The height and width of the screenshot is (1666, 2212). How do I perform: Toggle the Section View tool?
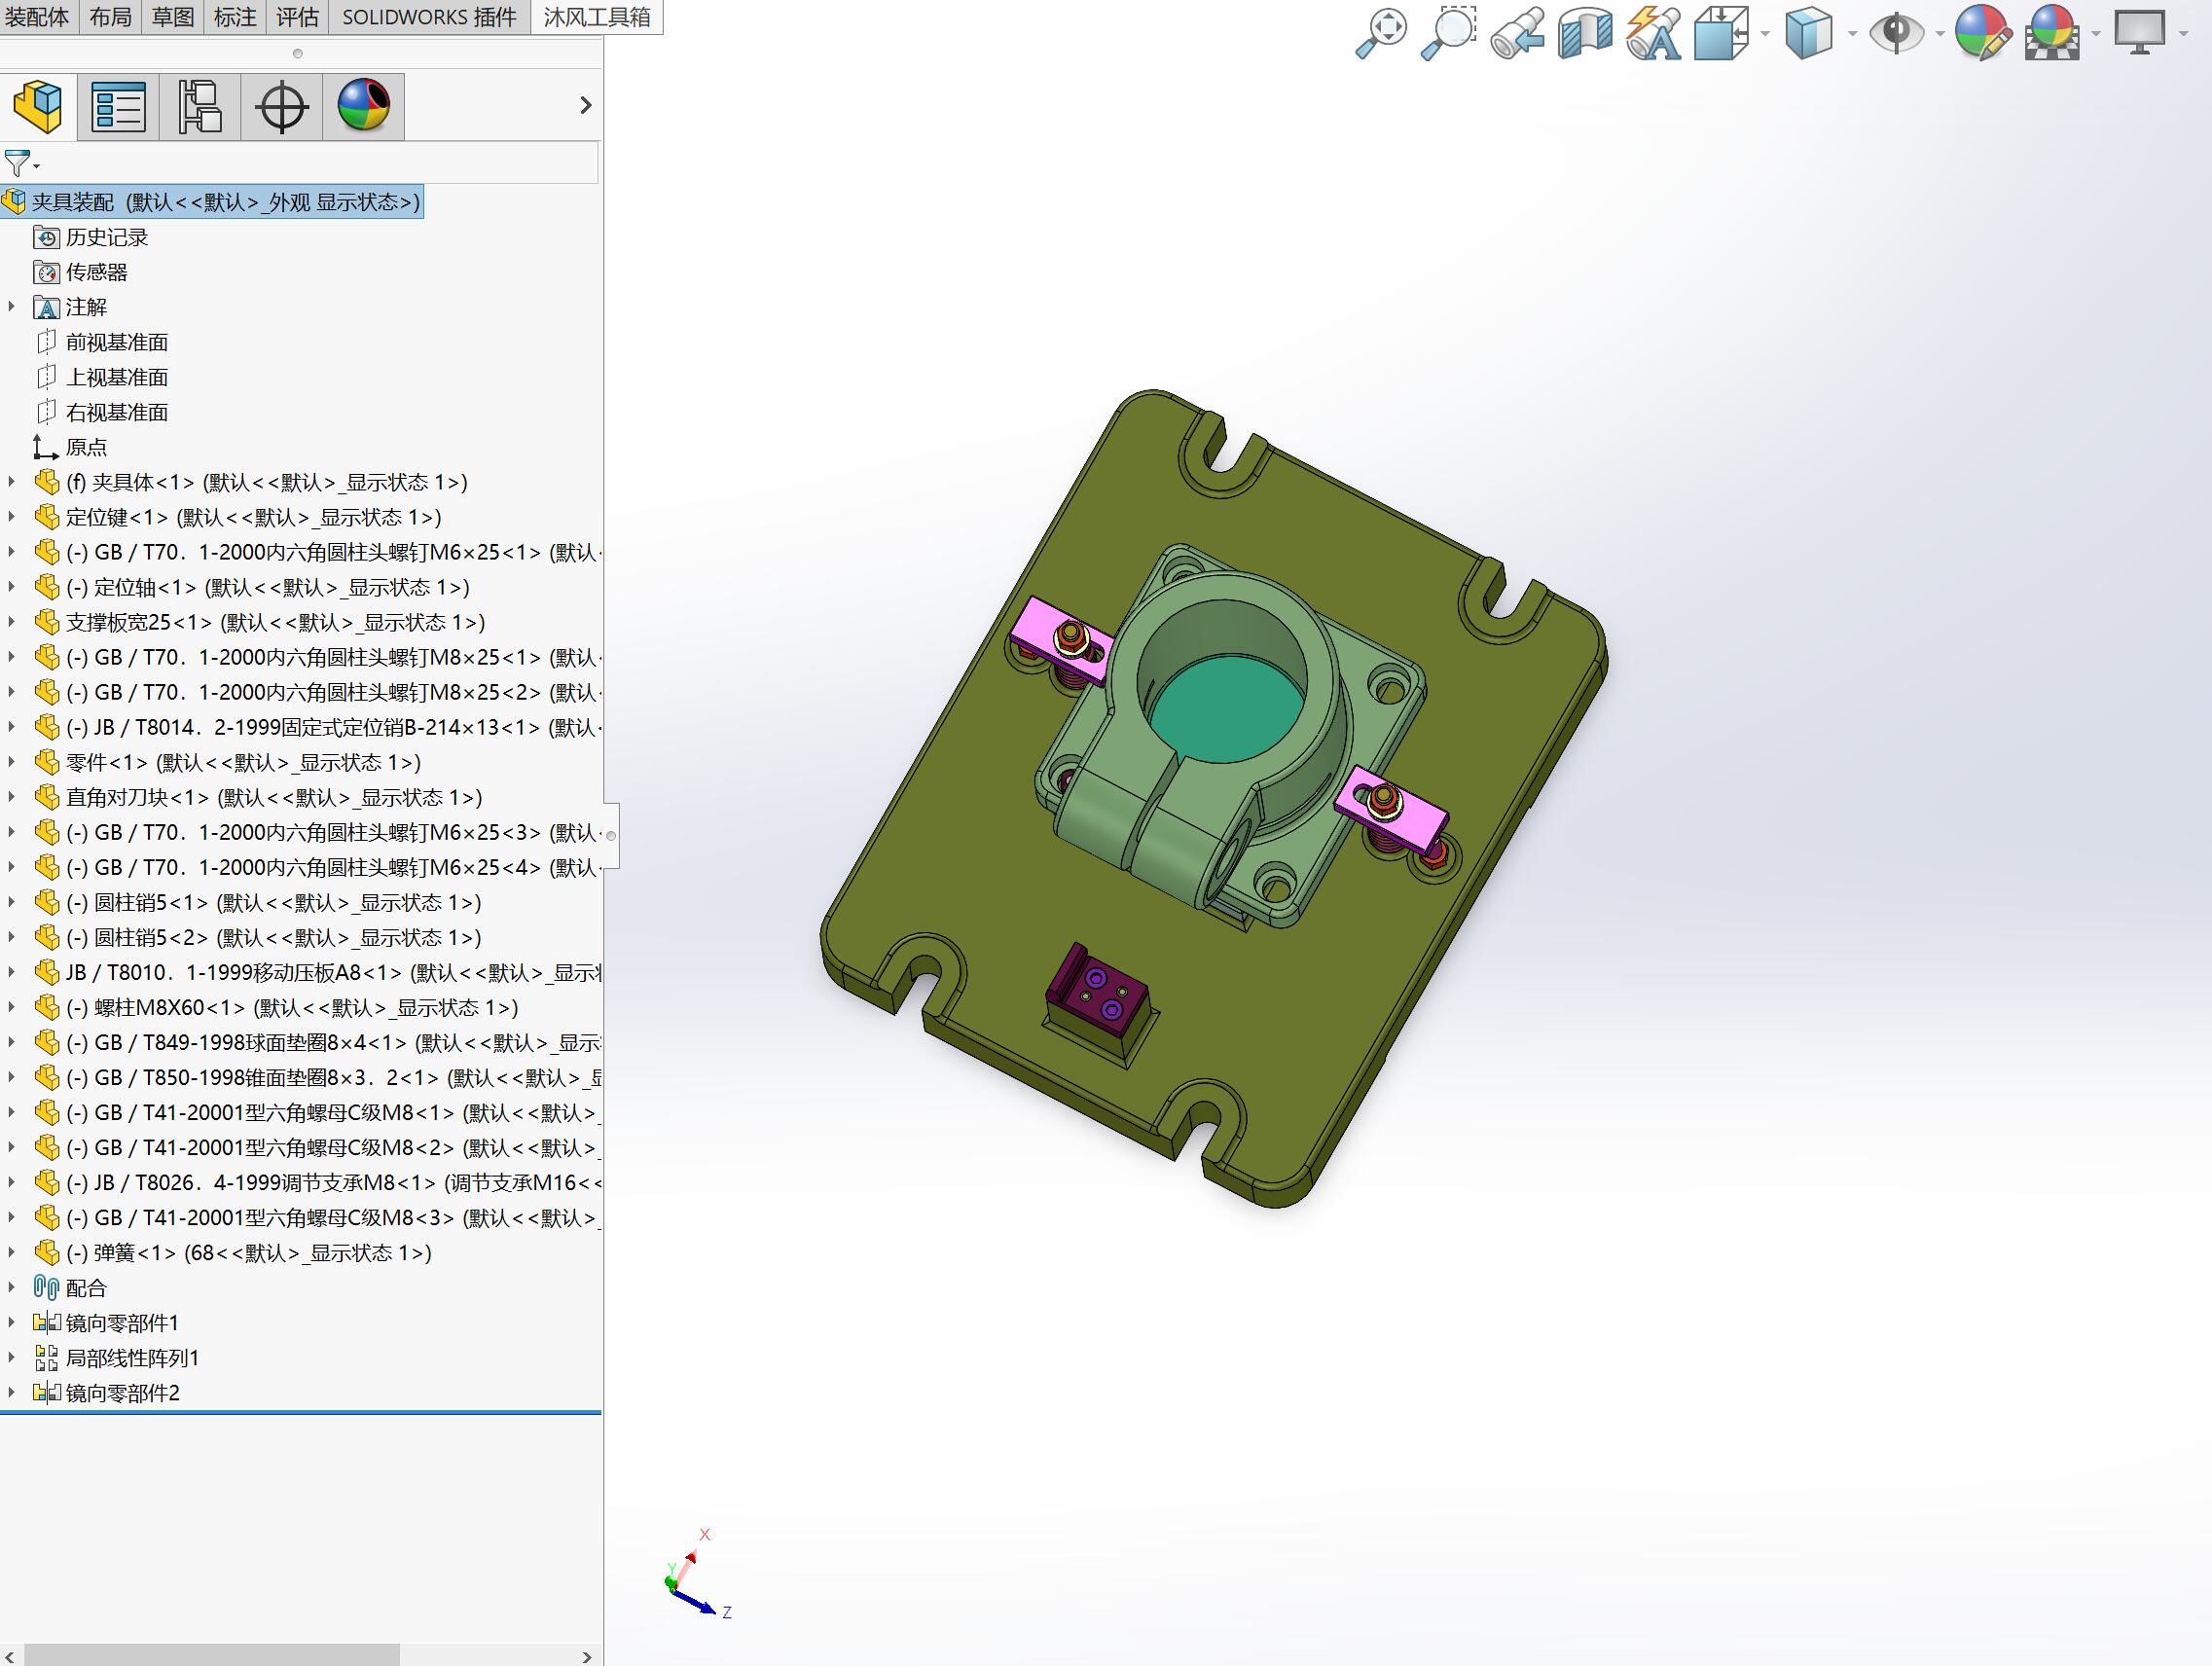pyautogui.click(x=1585, y=33)
